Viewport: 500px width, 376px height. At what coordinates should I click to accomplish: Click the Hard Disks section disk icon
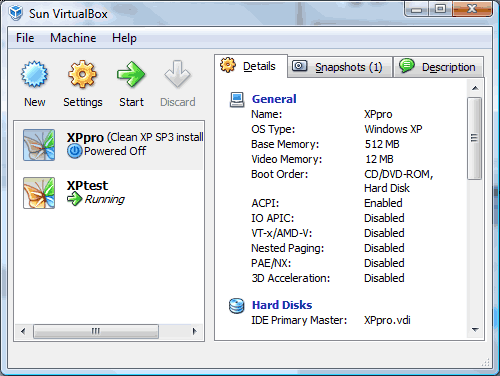237,305
